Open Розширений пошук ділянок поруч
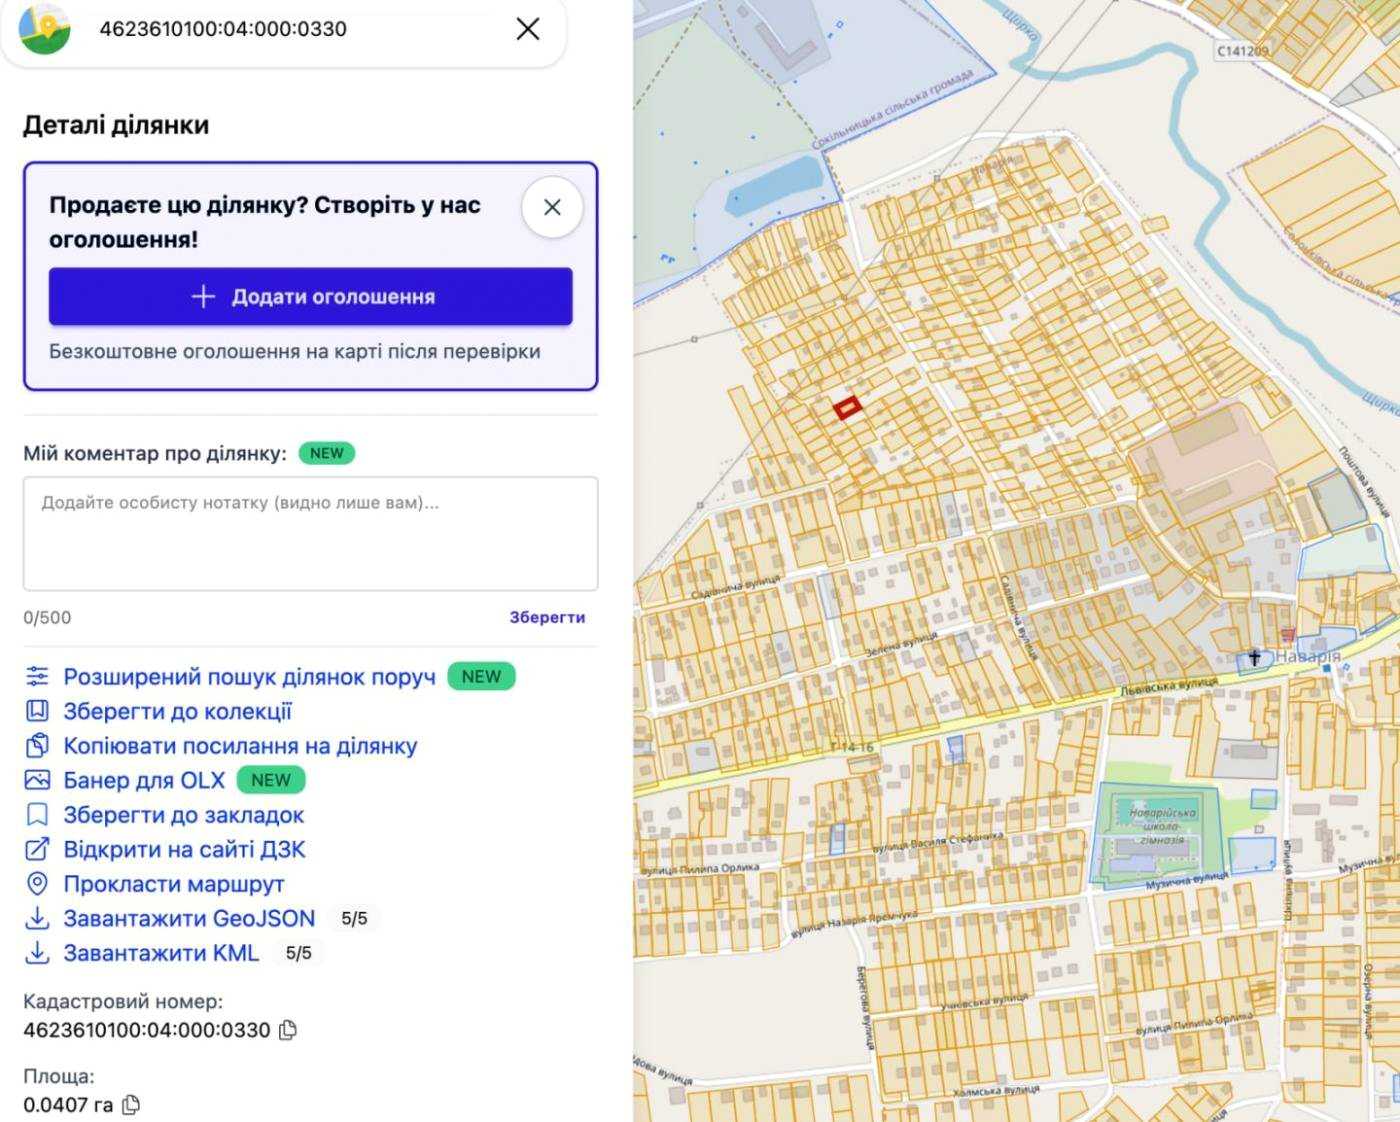This screenshot has height=1122, width=1400. [250, 677]
